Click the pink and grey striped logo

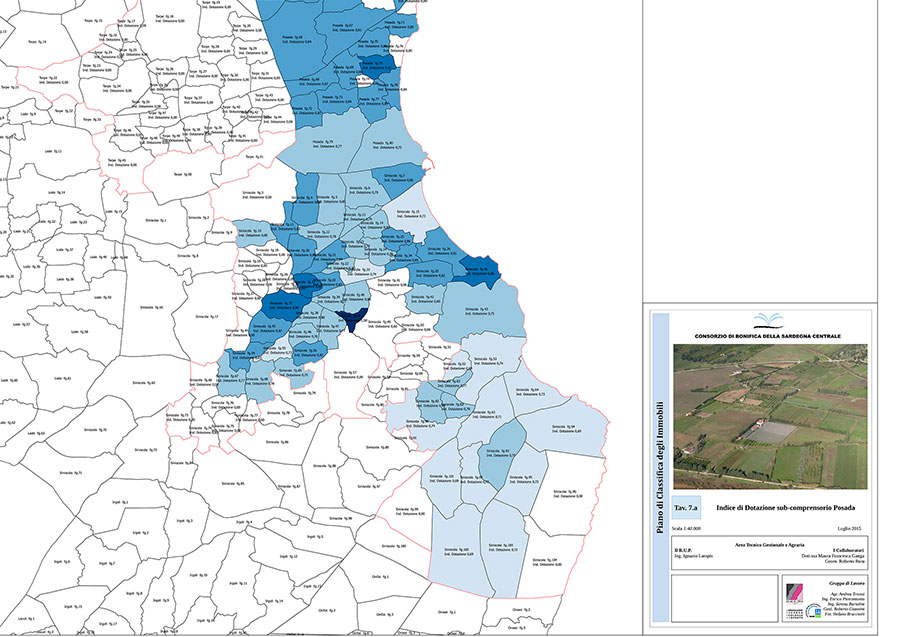[794, 593]
